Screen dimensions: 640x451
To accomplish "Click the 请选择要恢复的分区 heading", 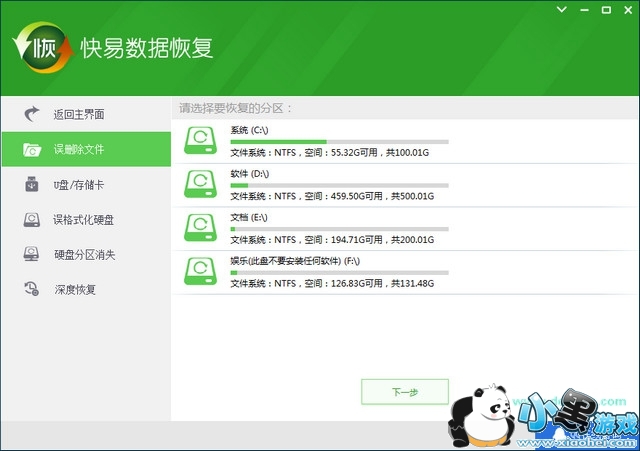I will (236, 108).
